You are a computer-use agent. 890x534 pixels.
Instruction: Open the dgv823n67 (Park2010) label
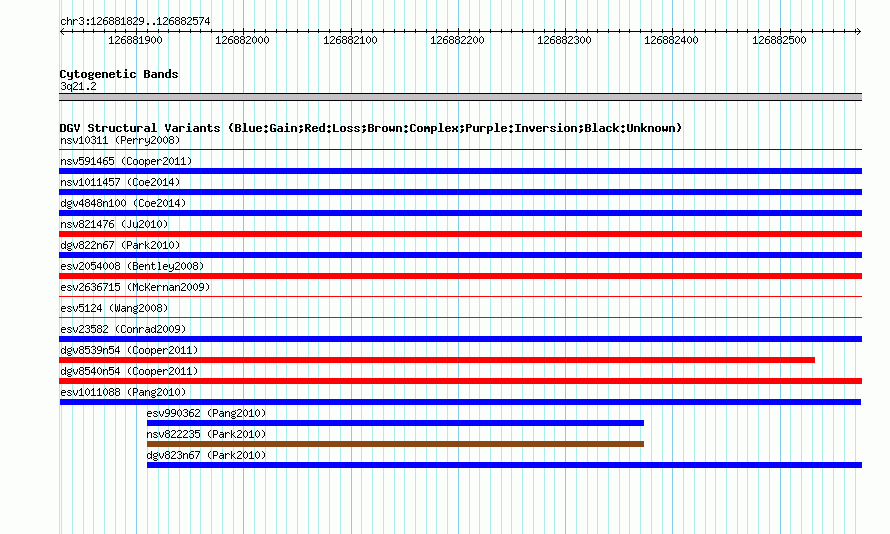click(206, 455)
